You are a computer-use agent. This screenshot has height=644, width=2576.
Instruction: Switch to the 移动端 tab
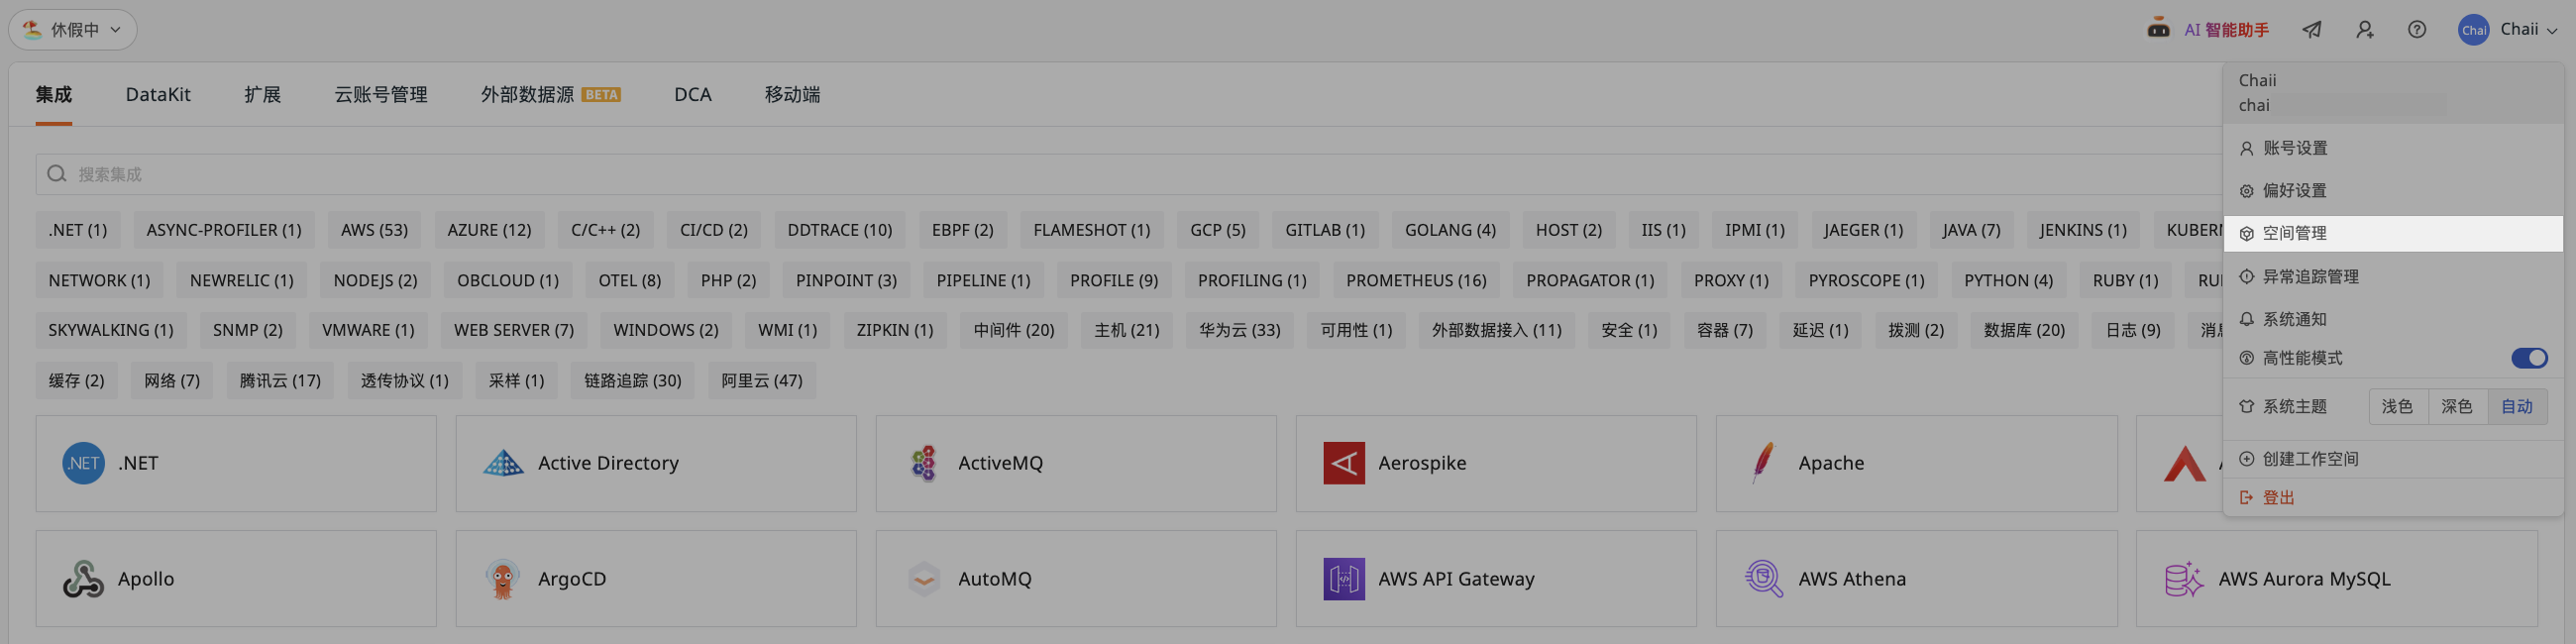792,94
